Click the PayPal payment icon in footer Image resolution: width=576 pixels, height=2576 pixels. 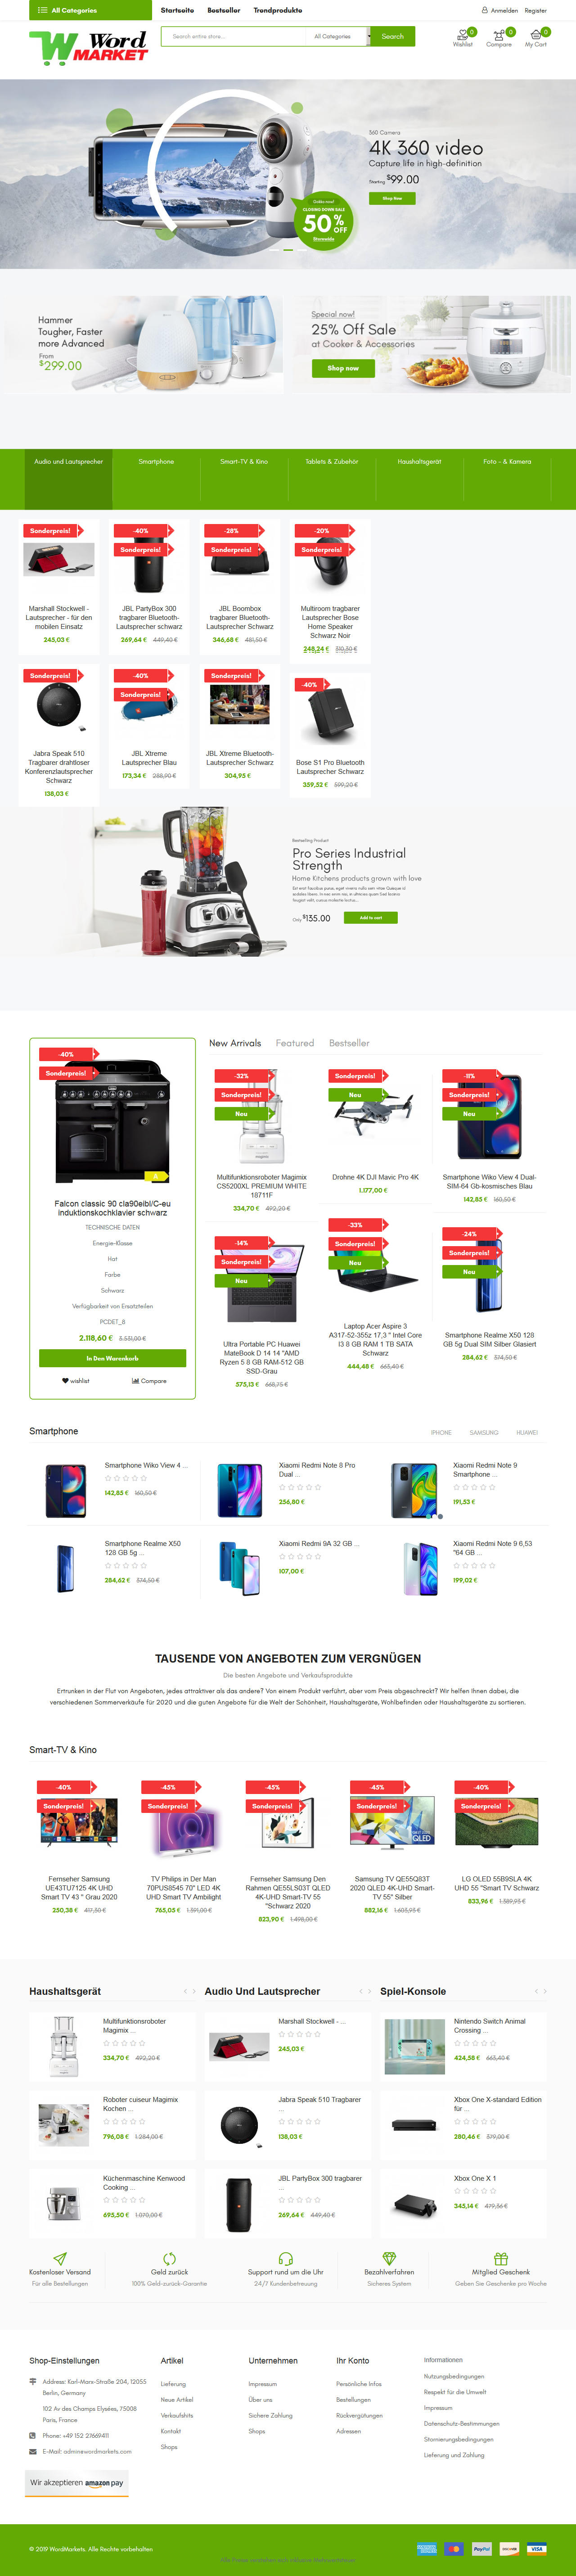click(x=481, y=2549)
